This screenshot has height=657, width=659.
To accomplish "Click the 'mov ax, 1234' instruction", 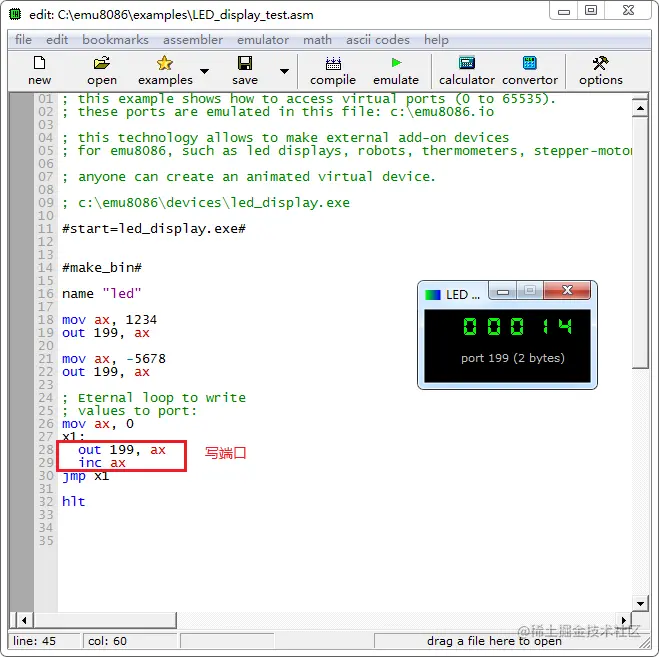I will click(109, 319).
